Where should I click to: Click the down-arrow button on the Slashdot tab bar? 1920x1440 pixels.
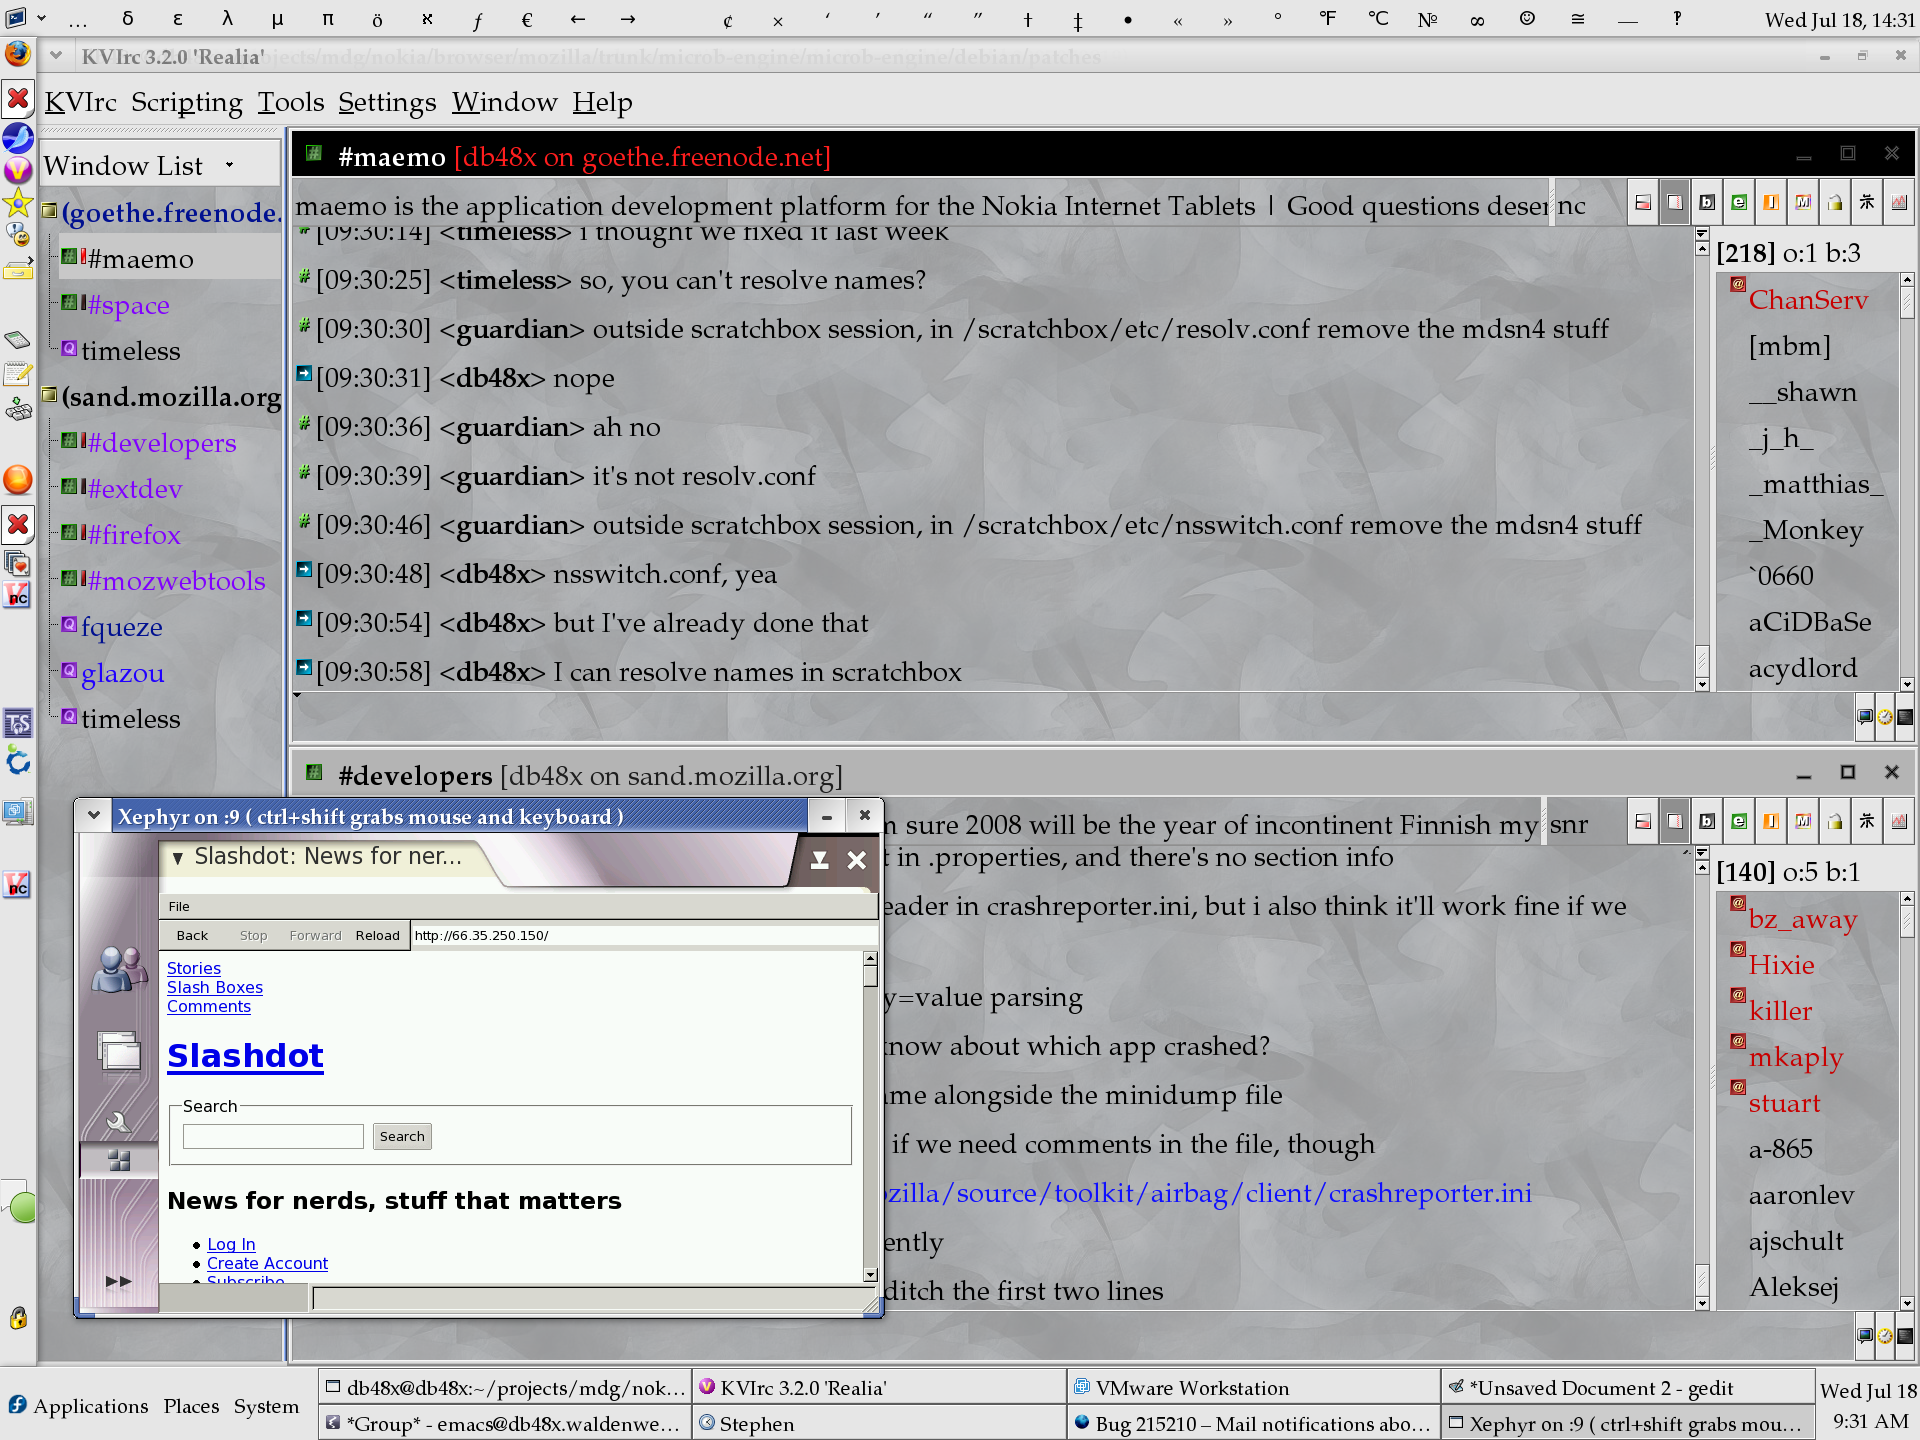point(819,860)
